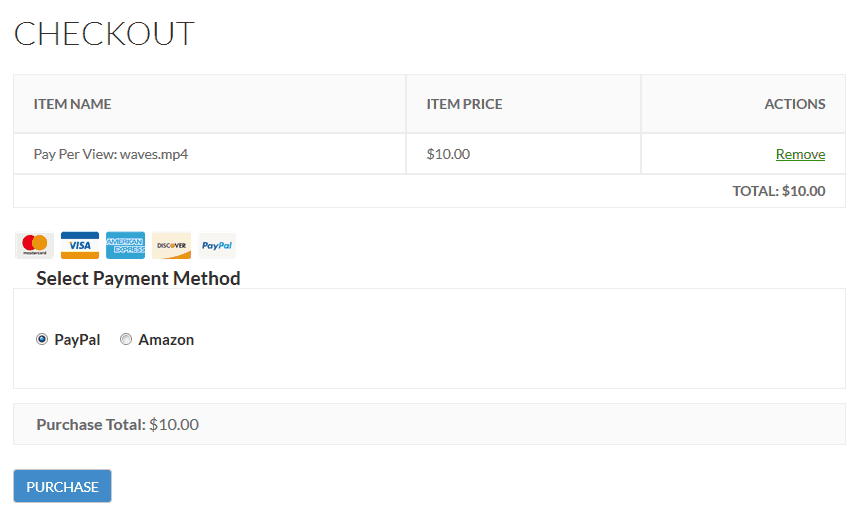Select the Amazon radio button
864x521 pixels.
coord(126,339)
